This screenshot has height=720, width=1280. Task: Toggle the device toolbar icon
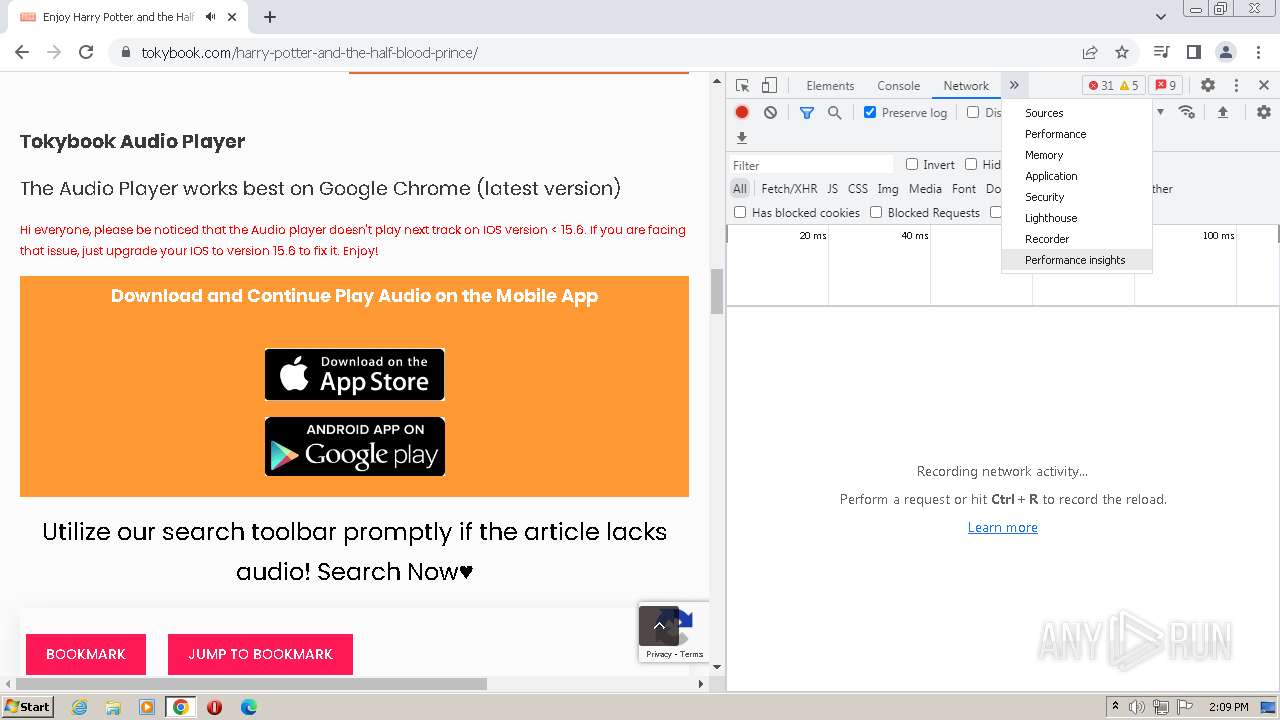(x=769, y=86)
